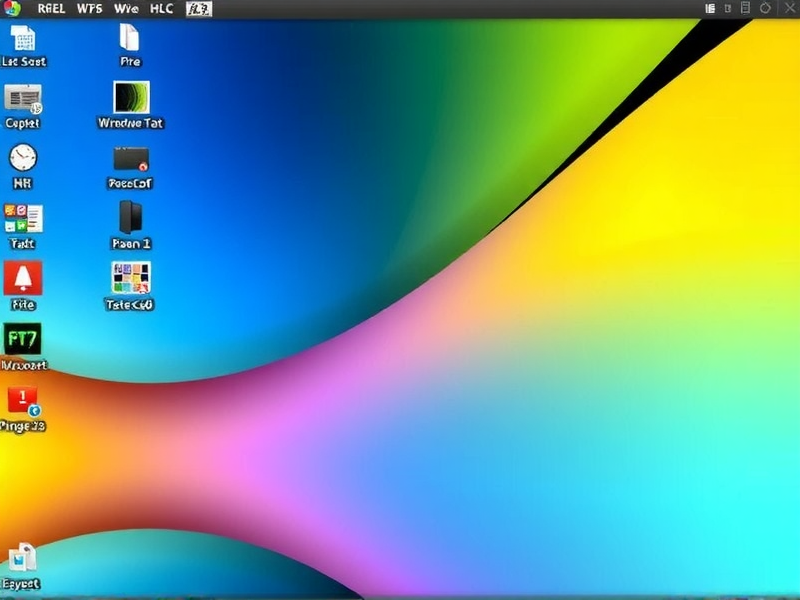Open the red alert 'Pinge 23' icon
The height and width of the screenshot is (600, 800).
(x=22, y=400)
